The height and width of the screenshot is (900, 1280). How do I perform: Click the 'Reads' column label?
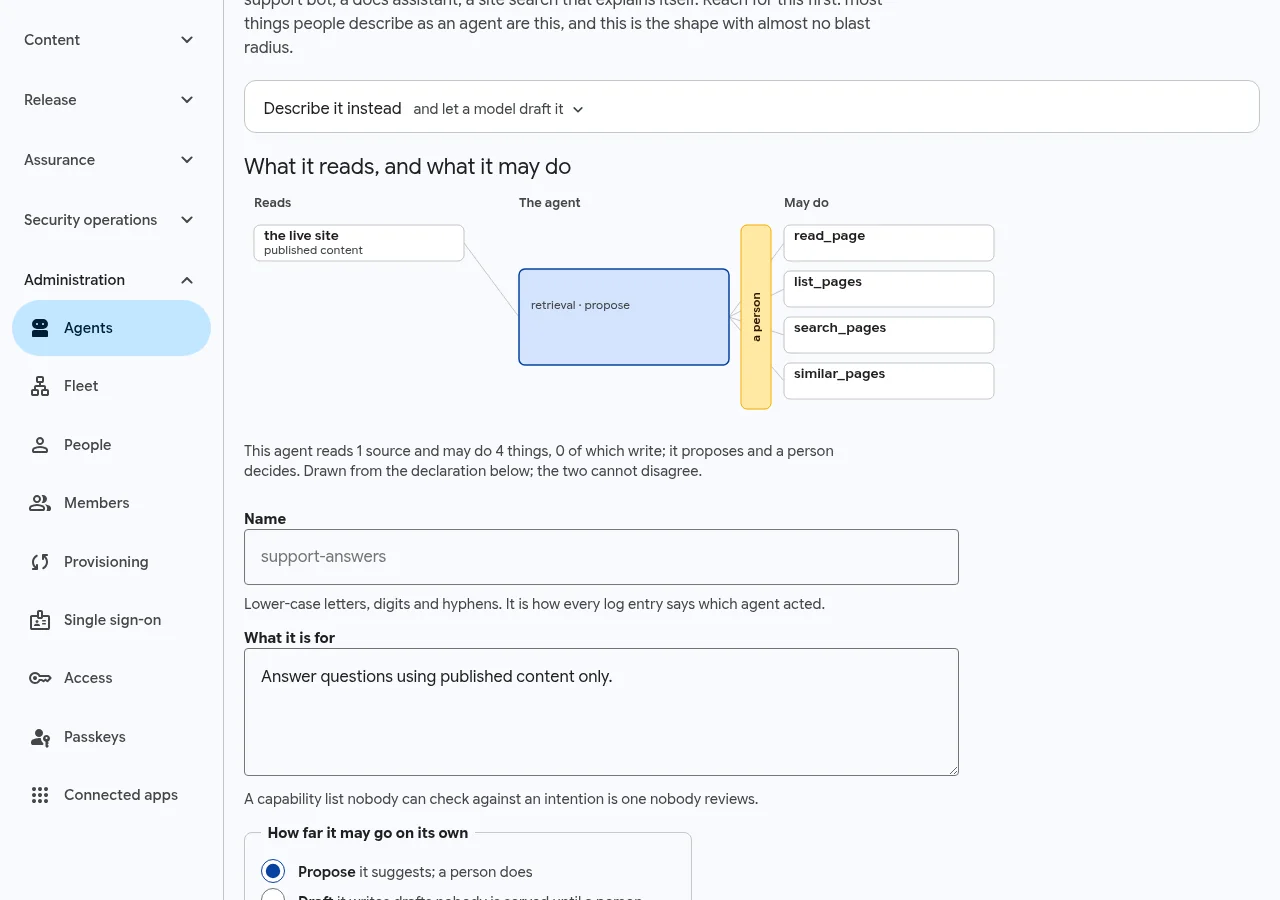click(x=273, y=203)
